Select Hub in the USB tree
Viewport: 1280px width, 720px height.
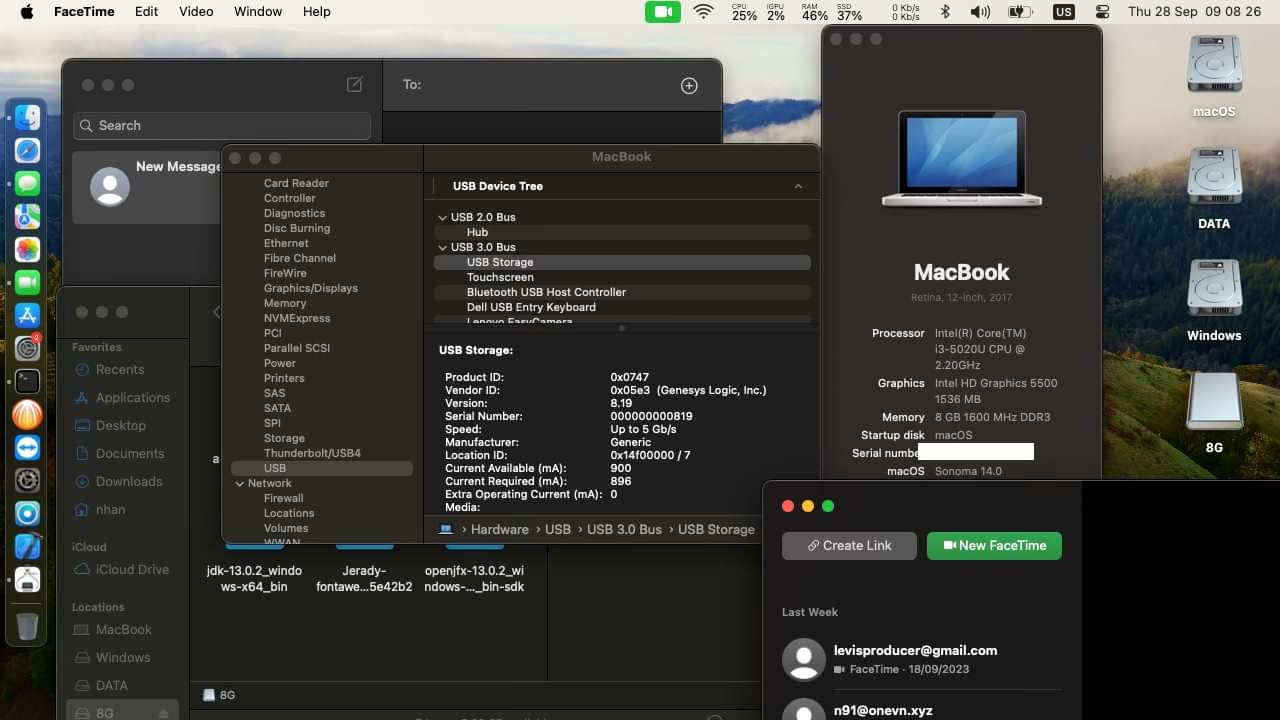coord(622,232)
